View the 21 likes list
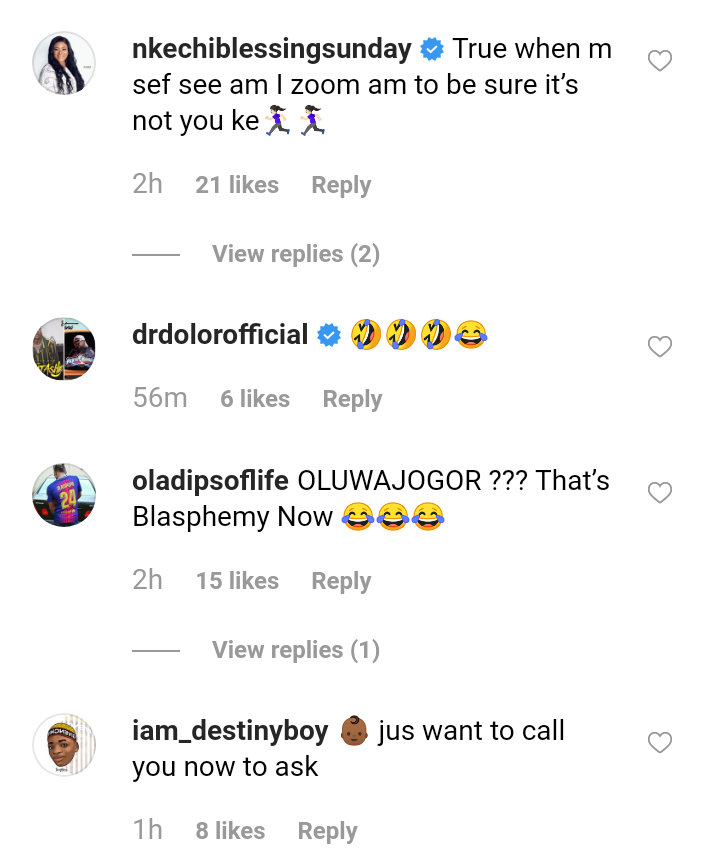720x864 pixels. coord(237,185)
